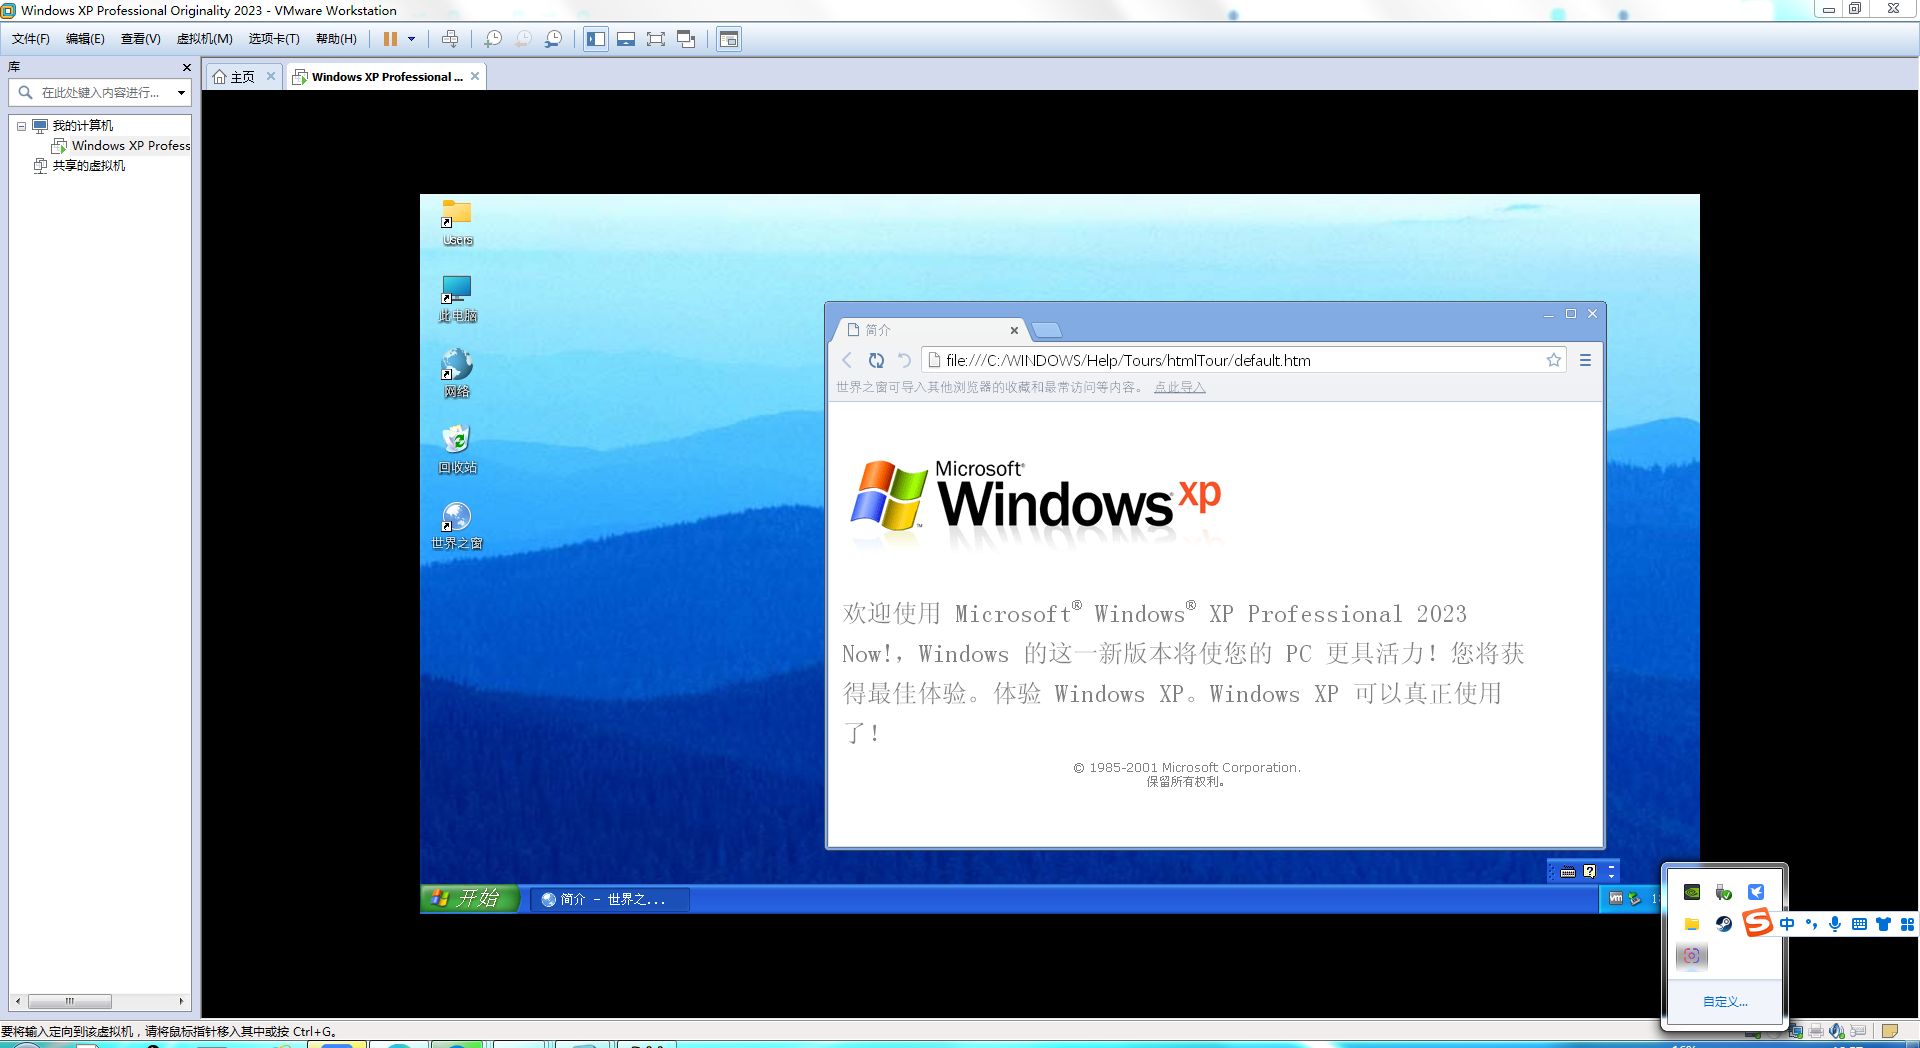The height and width of the screenshot is (1048, 1920).
Task: Select the 世界之窗 browser desktop icon
Action: pos(457,526)
